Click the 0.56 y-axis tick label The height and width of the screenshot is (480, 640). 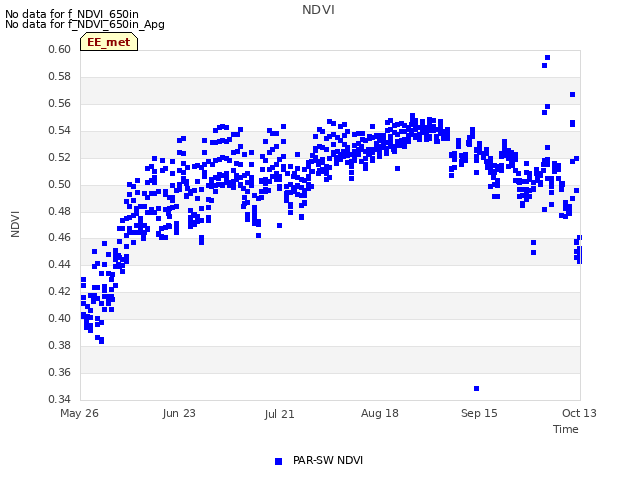pyautogui.click(x=60, y=104)
